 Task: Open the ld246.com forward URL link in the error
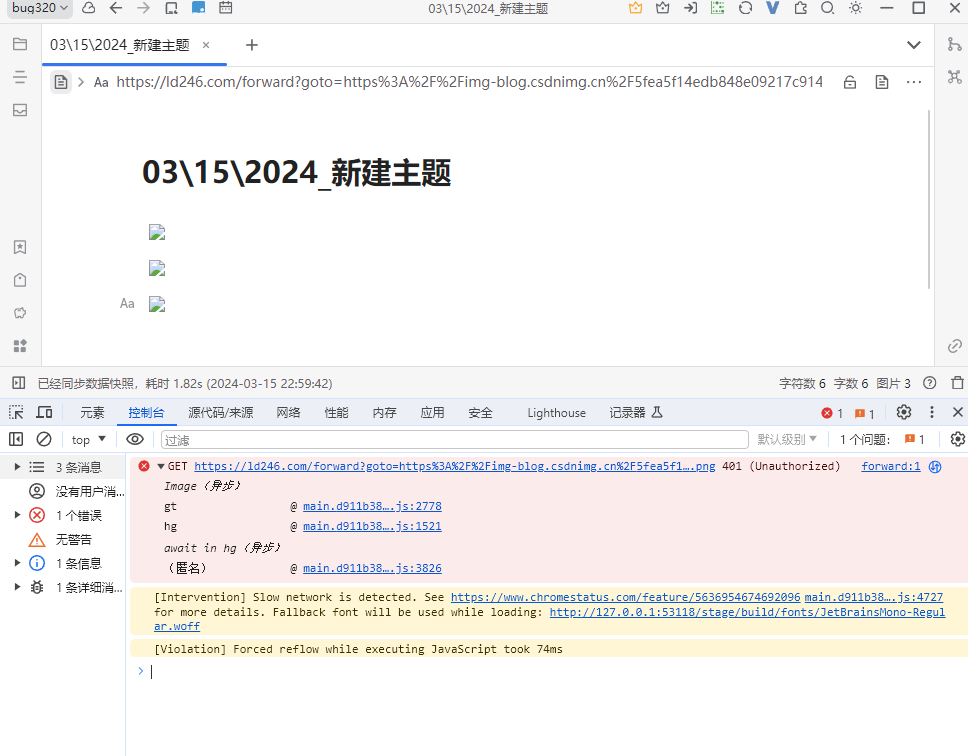pyautogui.click(x=454, y=467)
